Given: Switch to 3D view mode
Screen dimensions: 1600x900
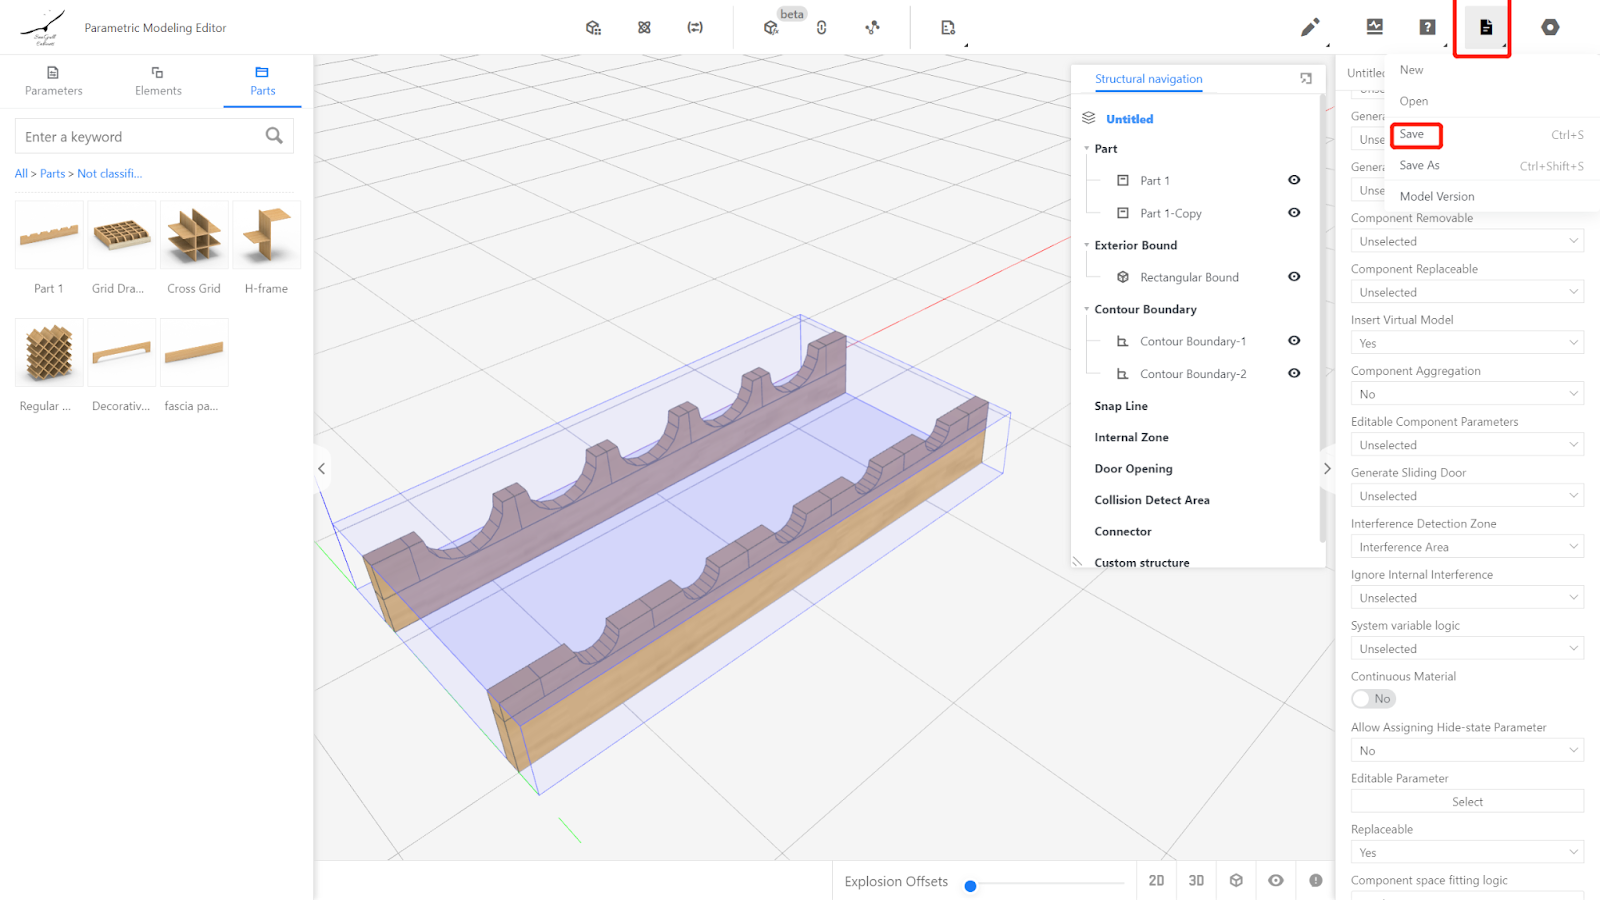Looking at the screenshot, I should click(1196, 881).
